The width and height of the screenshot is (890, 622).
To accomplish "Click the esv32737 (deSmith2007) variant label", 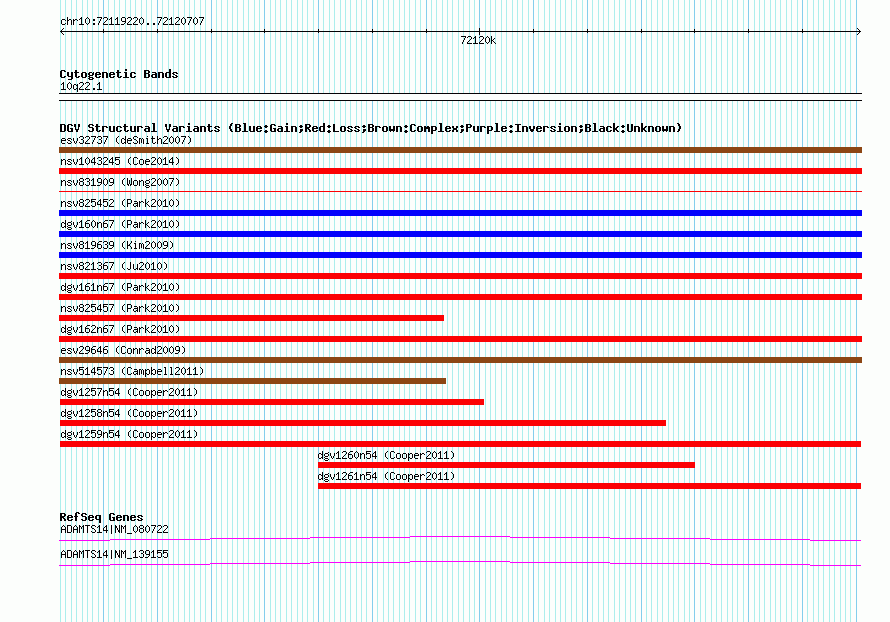I will [x=126, y=140].
